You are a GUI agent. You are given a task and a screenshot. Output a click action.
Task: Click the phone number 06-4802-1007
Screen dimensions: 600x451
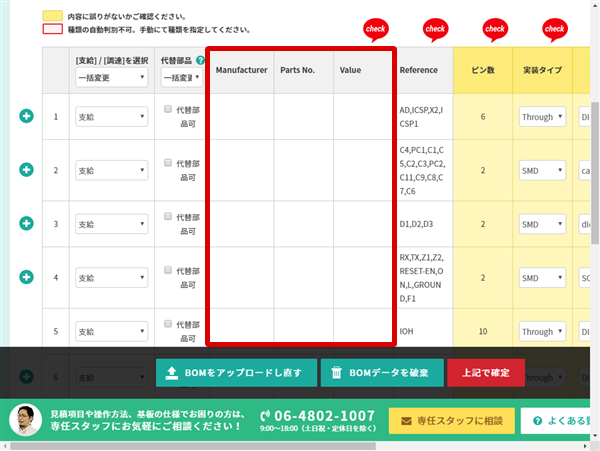pyautogui.click(x=324, y=416)
